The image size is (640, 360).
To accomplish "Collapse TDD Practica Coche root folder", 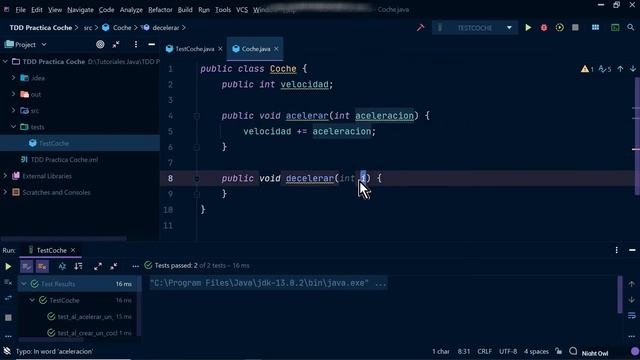I will coord(5,62).
